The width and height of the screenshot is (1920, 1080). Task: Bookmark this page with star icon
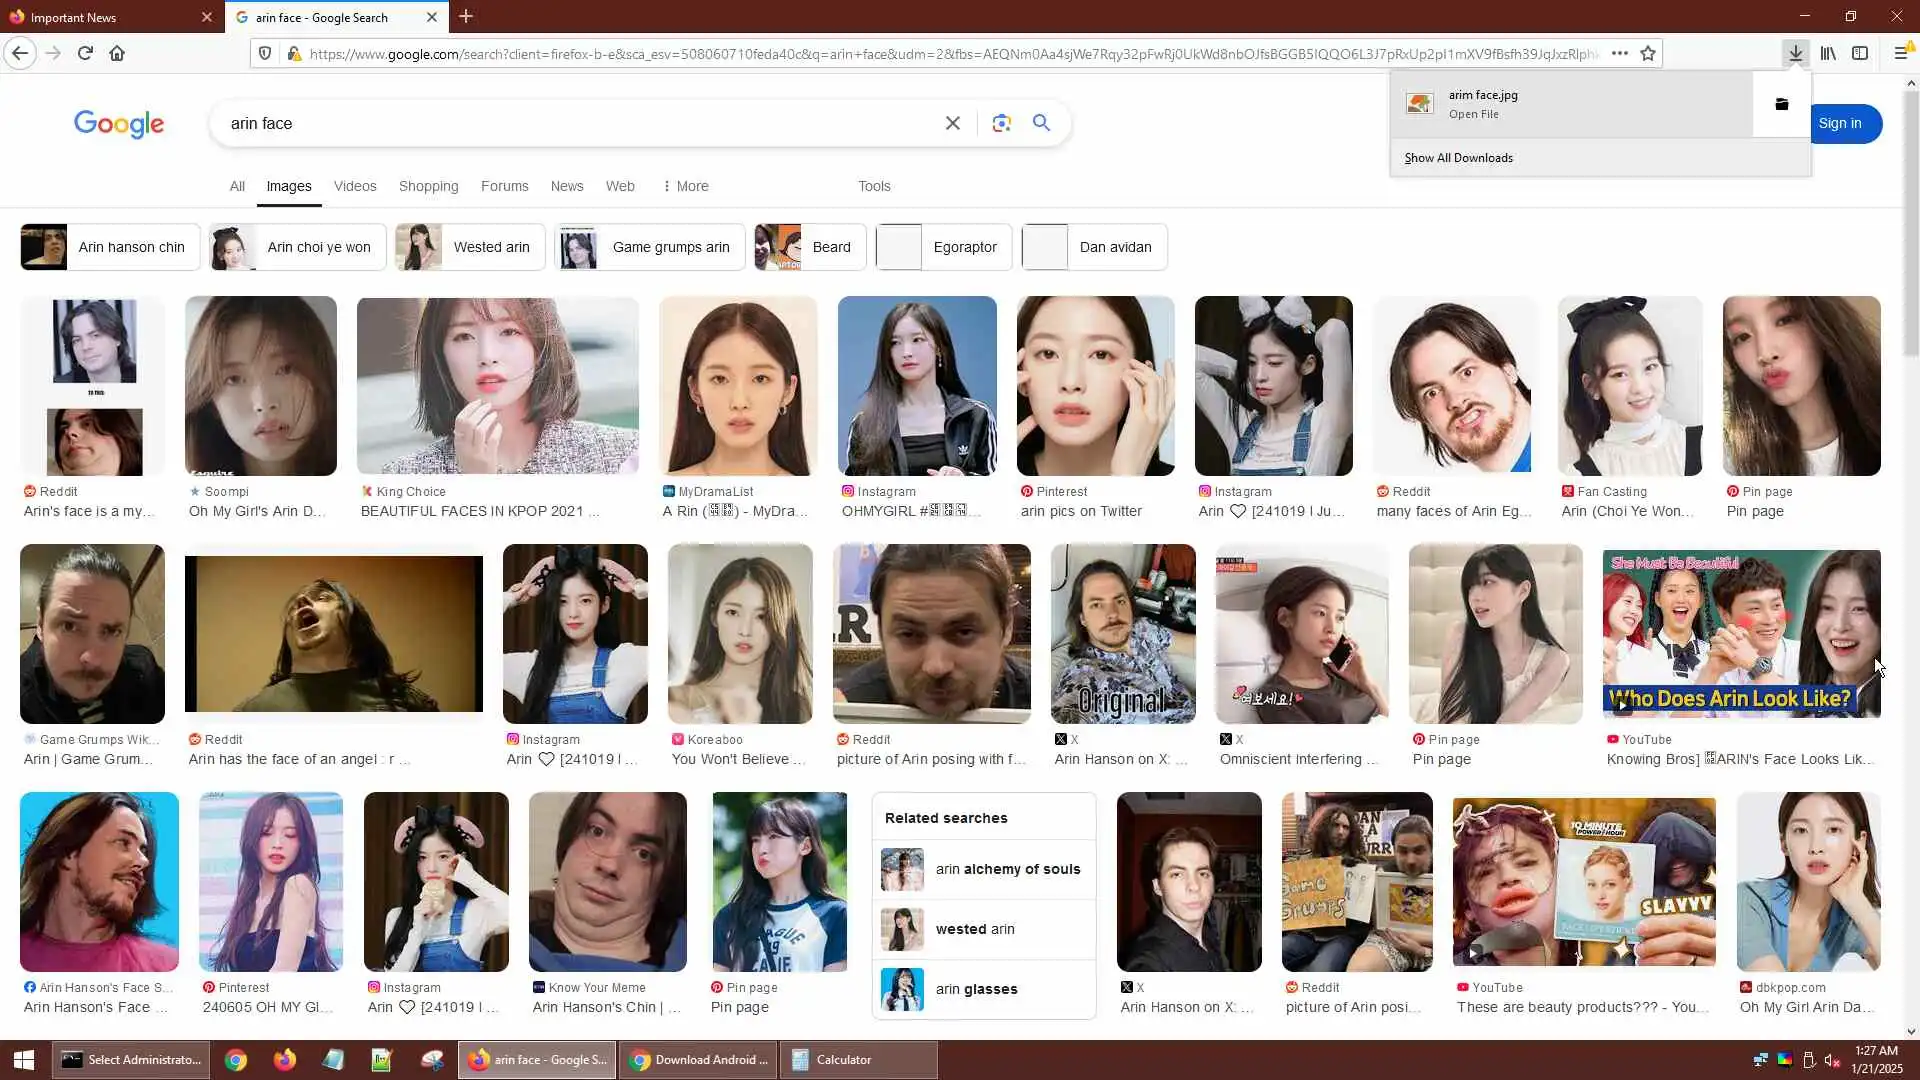click(1648, 54)
